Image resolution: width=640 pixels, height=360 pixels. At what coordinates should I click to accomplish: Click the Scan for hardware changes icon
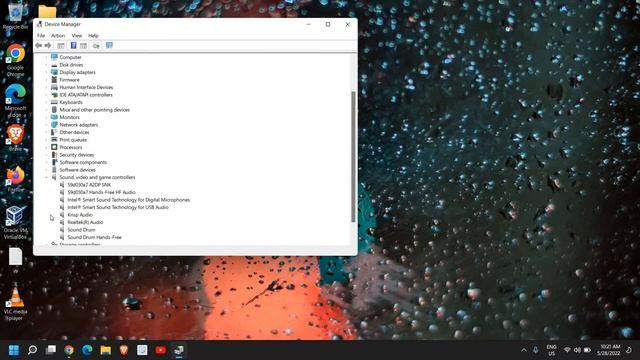(96, 45)
